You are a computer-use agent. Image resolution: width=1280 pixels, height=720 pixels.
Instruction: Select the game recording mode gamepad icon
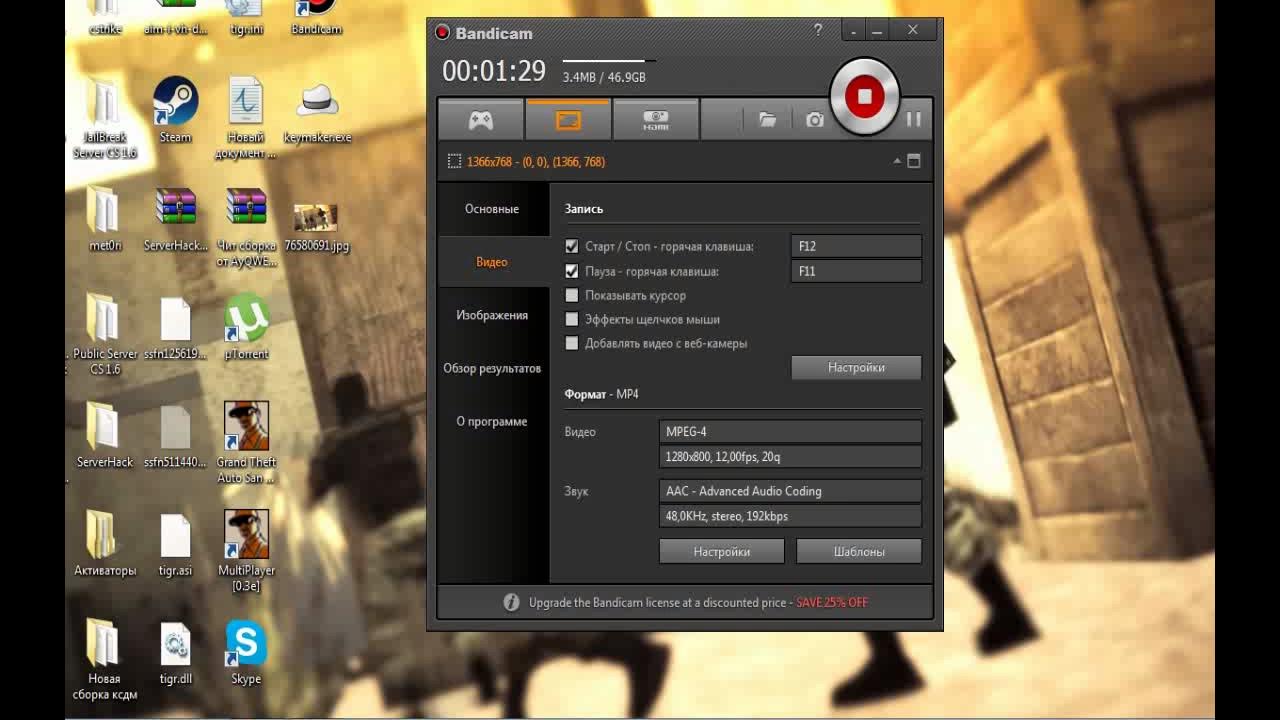[x=481, y=120]
